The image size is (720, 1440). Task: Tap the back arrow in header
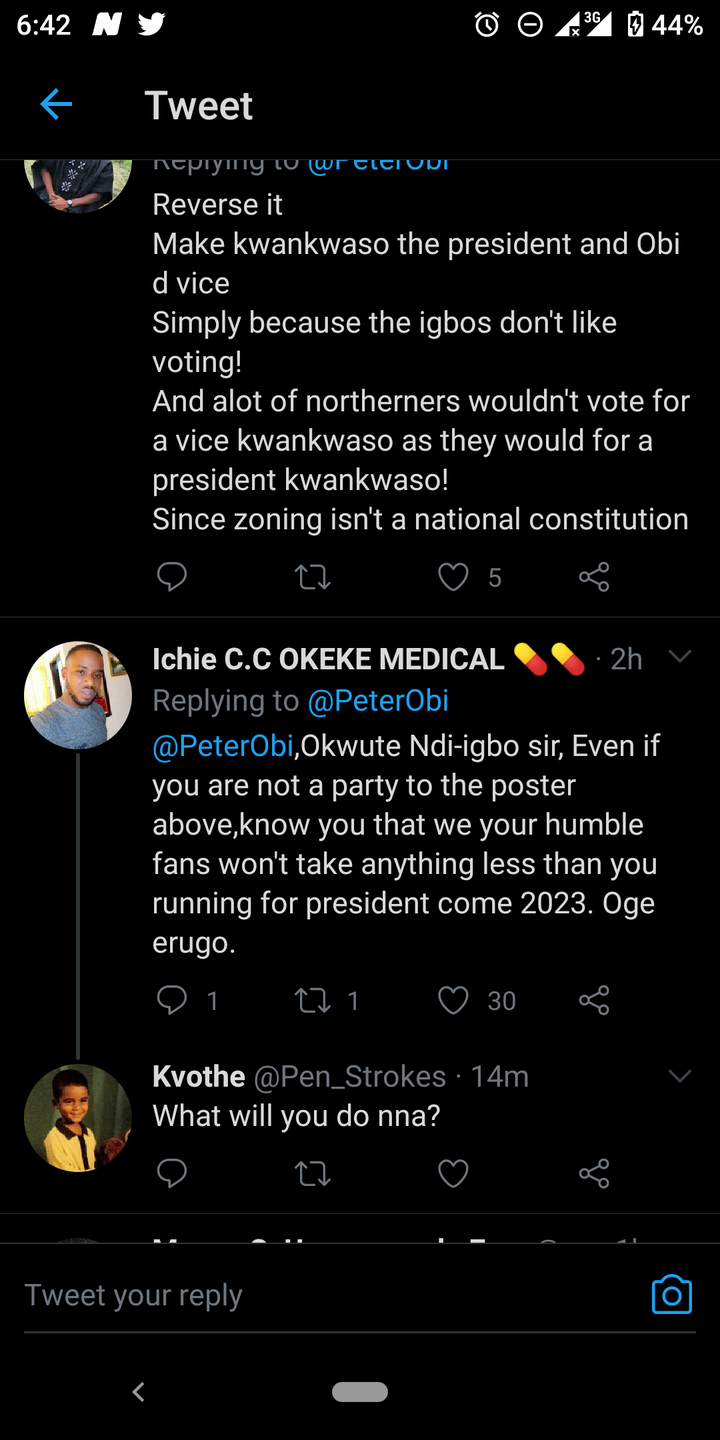[x=56, y=104]
